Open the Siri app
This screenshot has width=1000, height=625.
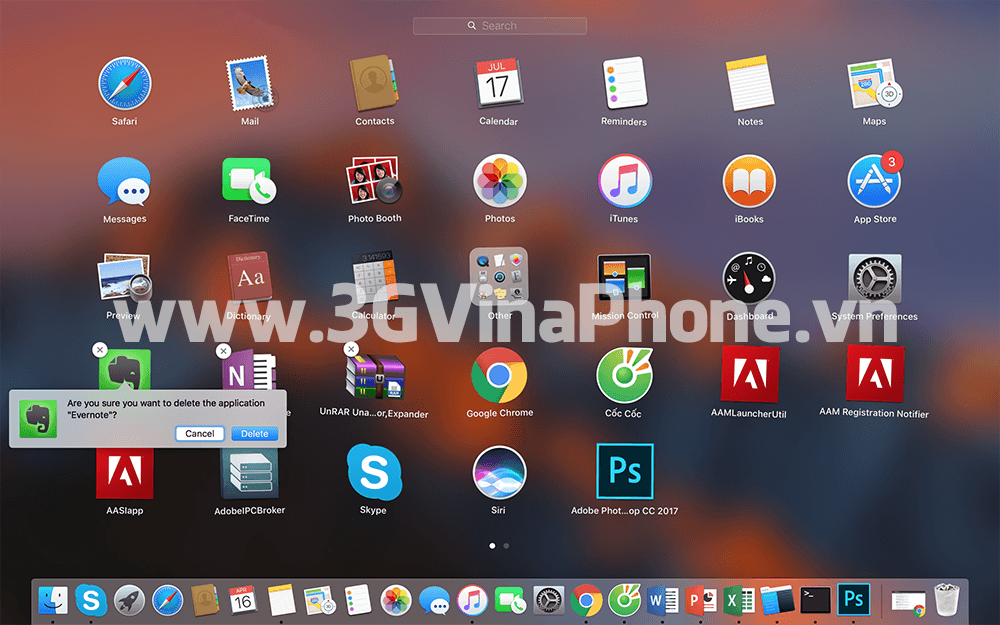tap(499, 473)
